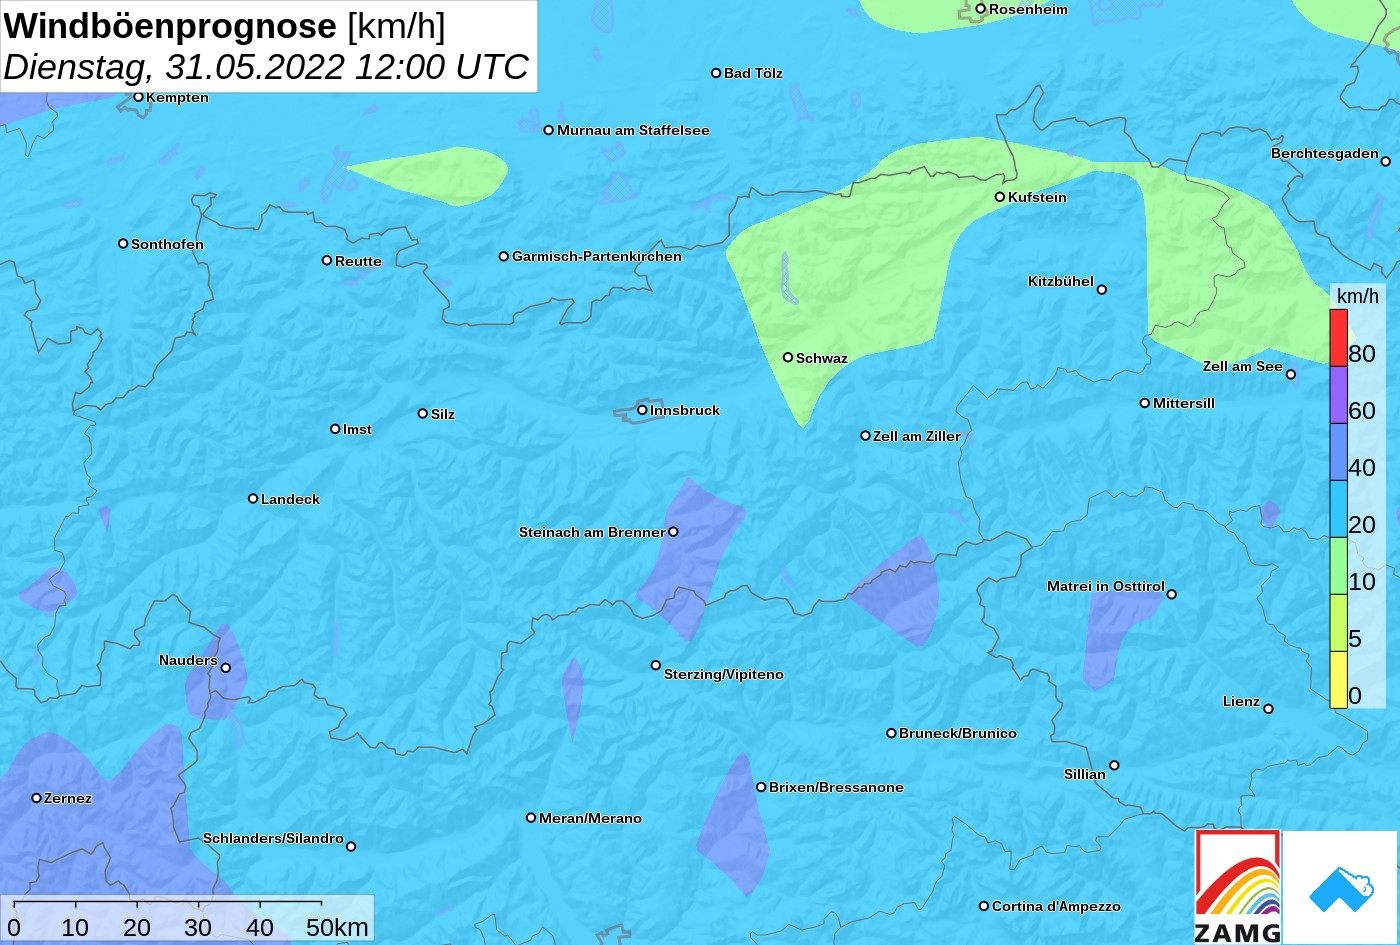Click the Imst label
Image resolution: width=1400 pixels, height=945 pixels.
357,429
